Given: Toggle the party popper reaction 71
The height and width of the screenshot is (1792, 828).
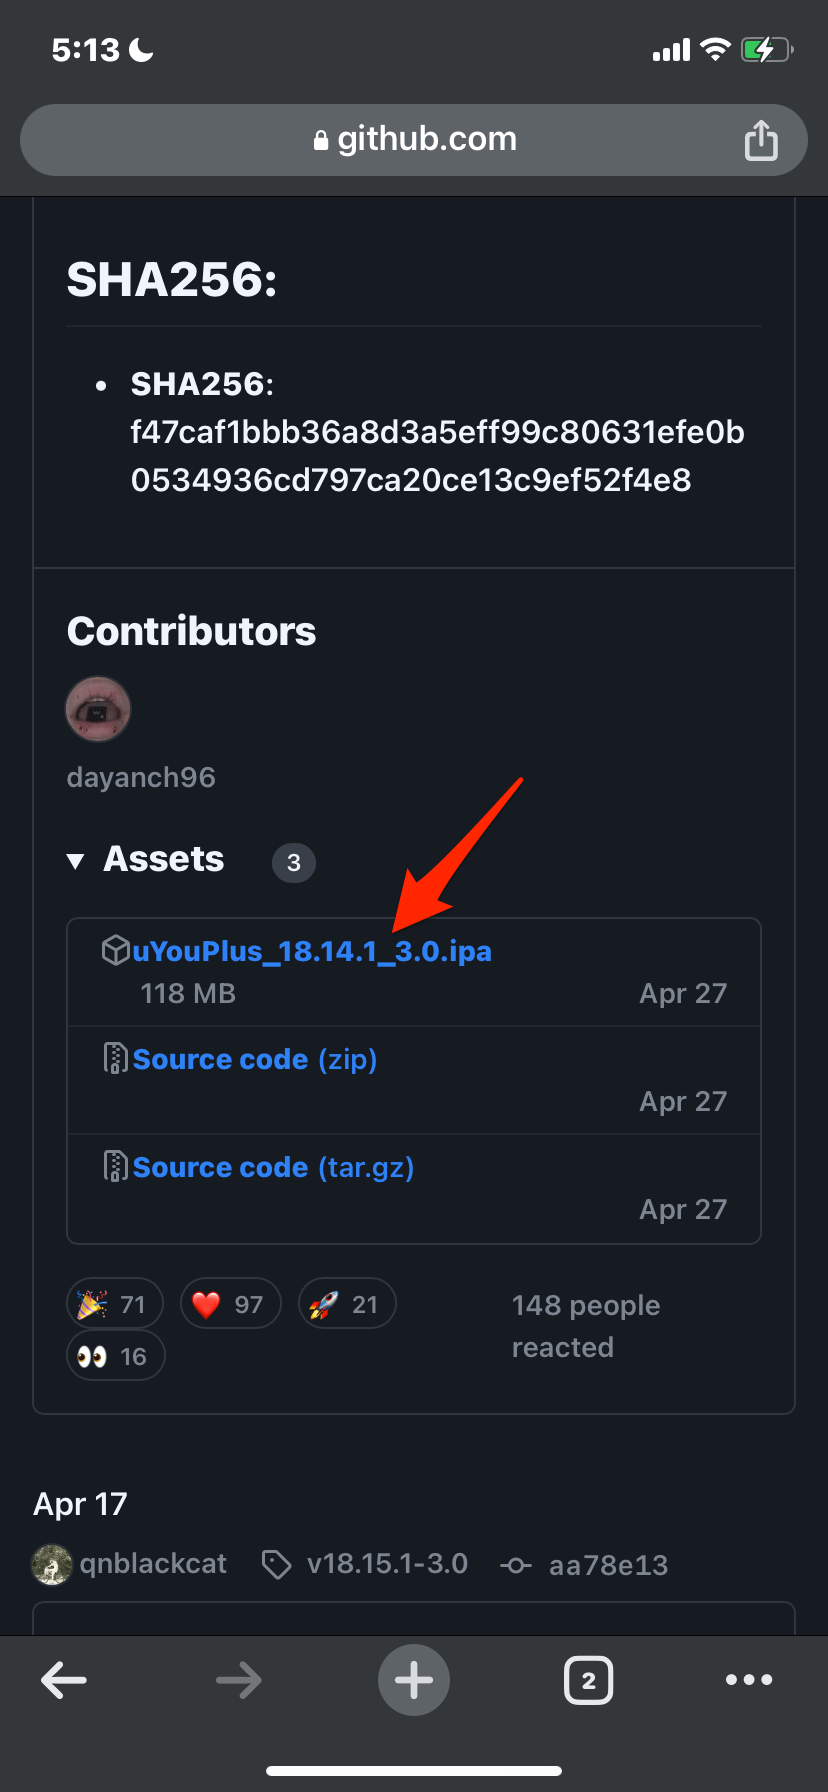Looking at the screenshot, I should (x=114, y=1304).
